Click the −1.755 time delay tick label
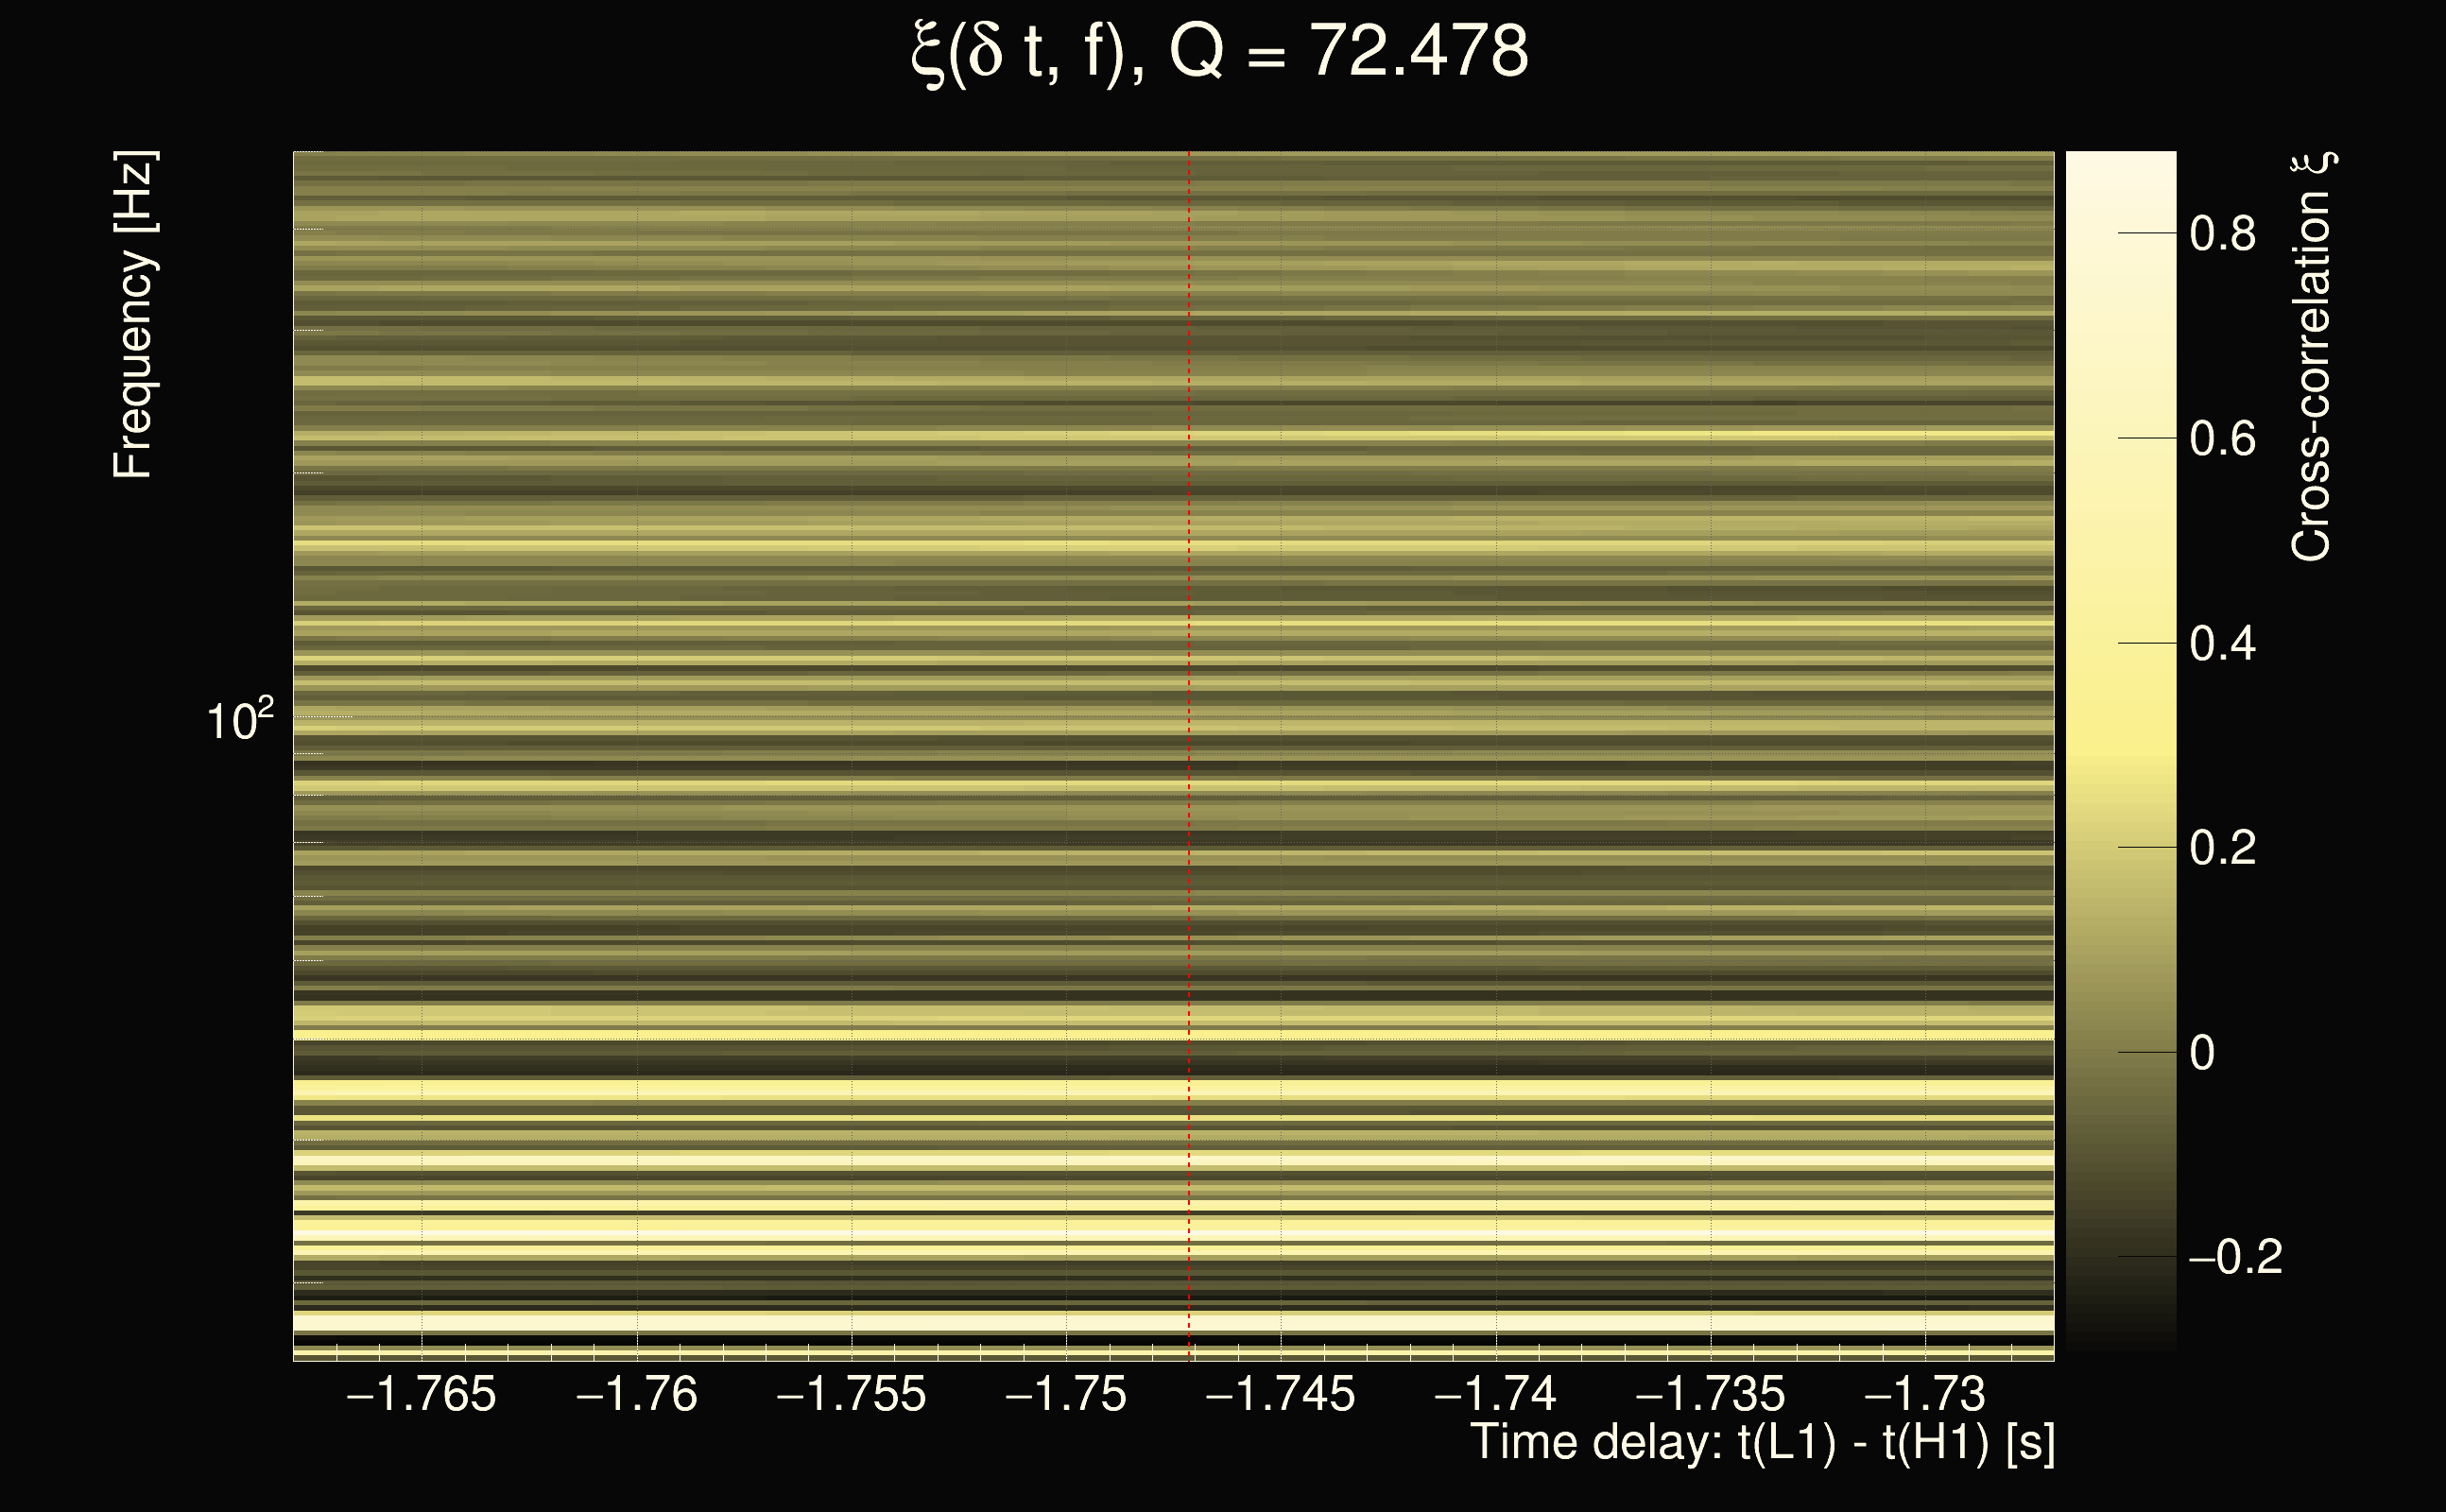 (x=851, y=1394)
